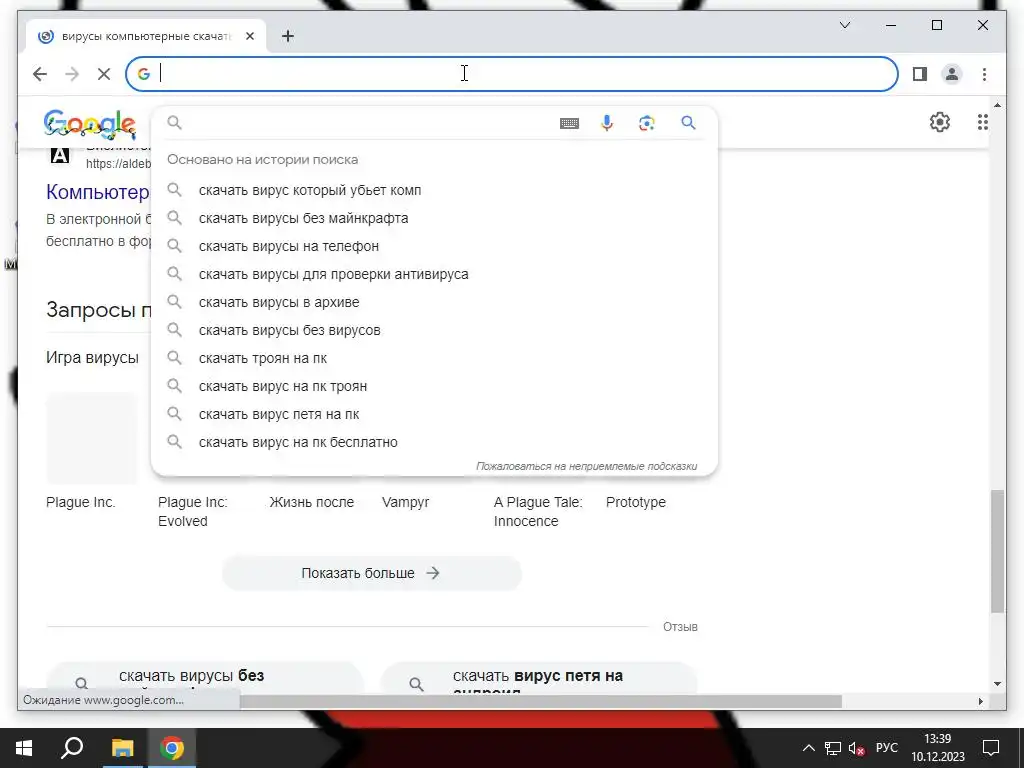Image resolution: width=1024 pixels, height=768 pixels.
Task: Switch the 'РУС' input language
Action: tap(886, 748)
